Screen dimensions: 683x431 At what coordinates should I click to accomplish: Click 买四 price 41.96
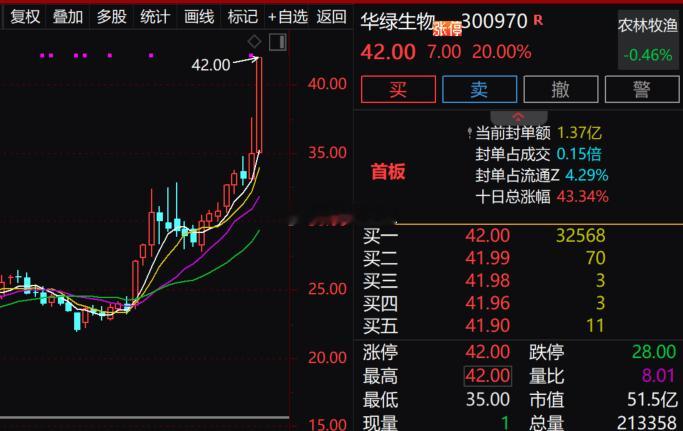[487, 303]
